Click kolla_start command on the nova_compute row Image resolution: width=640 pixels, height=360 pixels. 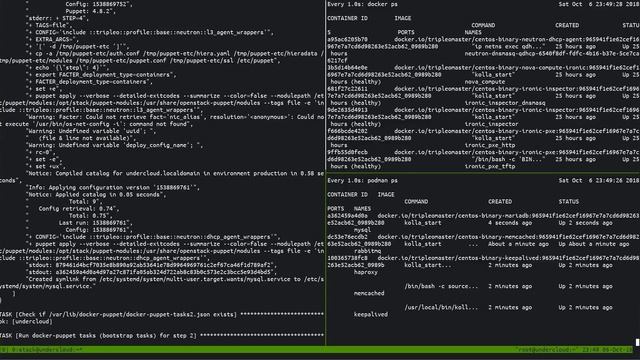(x=493, y=75)
